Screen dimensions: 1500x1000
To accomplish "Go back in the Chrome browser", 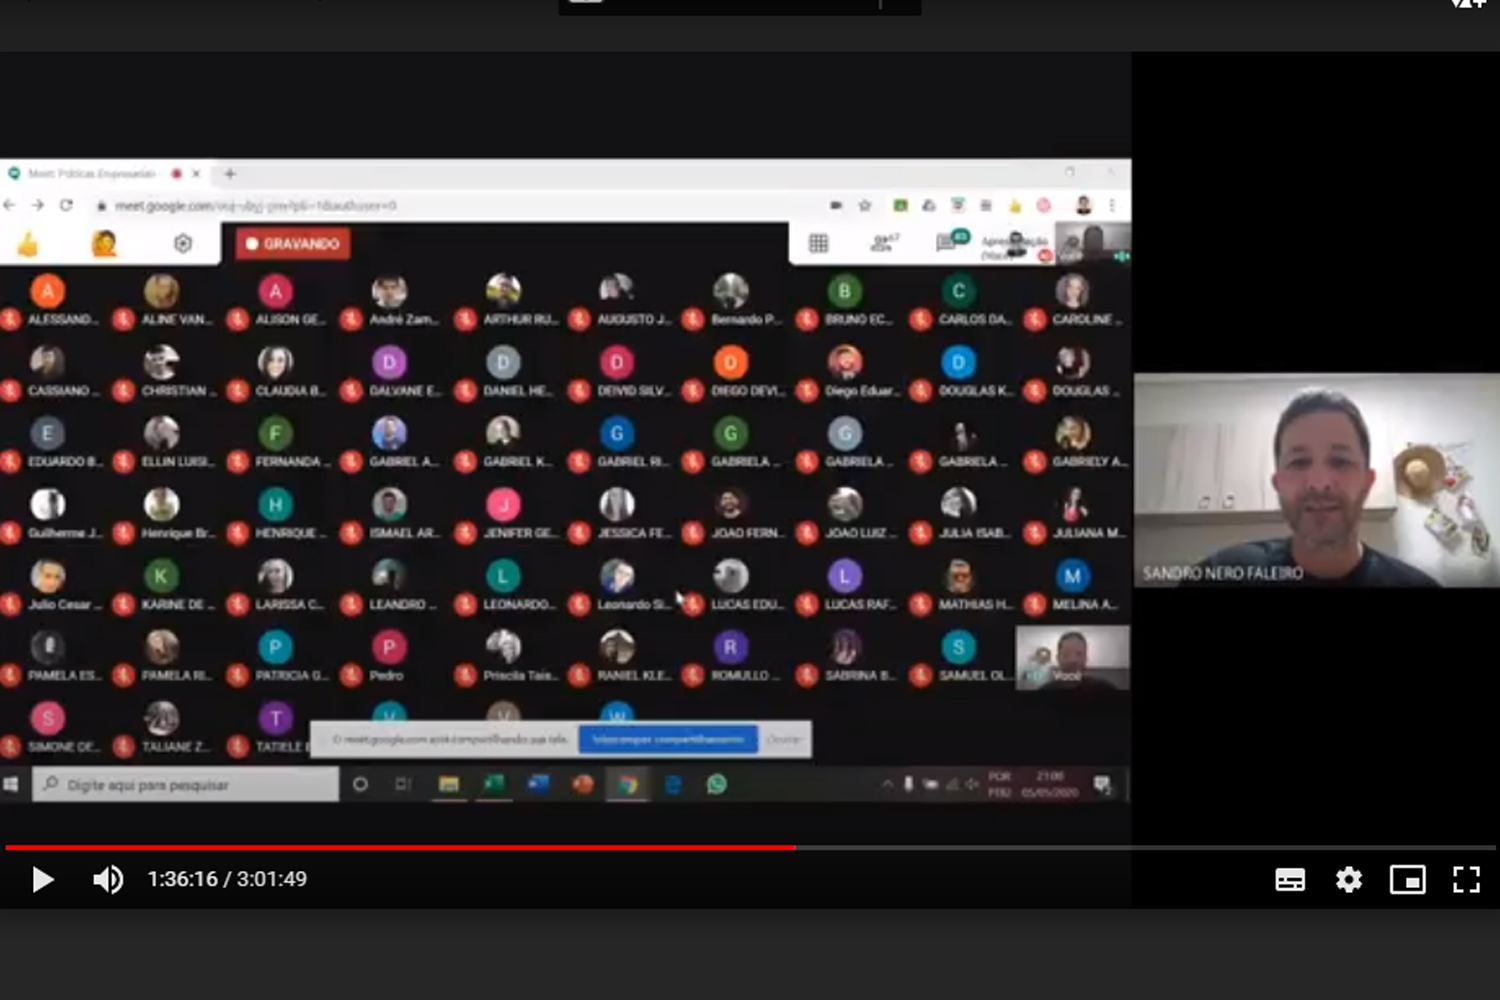I will tap(10, 205).
